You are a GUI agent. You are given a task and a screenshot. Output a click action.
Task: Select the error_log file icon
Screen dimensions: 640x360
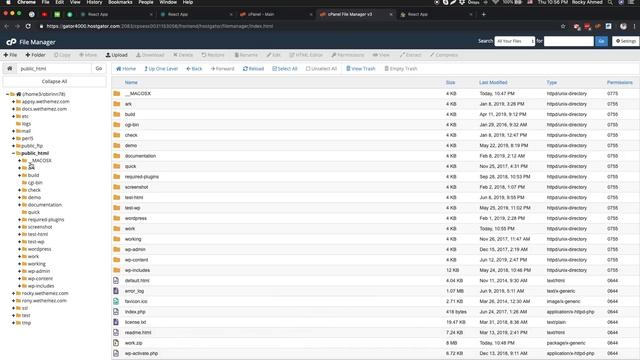(116, 291)
